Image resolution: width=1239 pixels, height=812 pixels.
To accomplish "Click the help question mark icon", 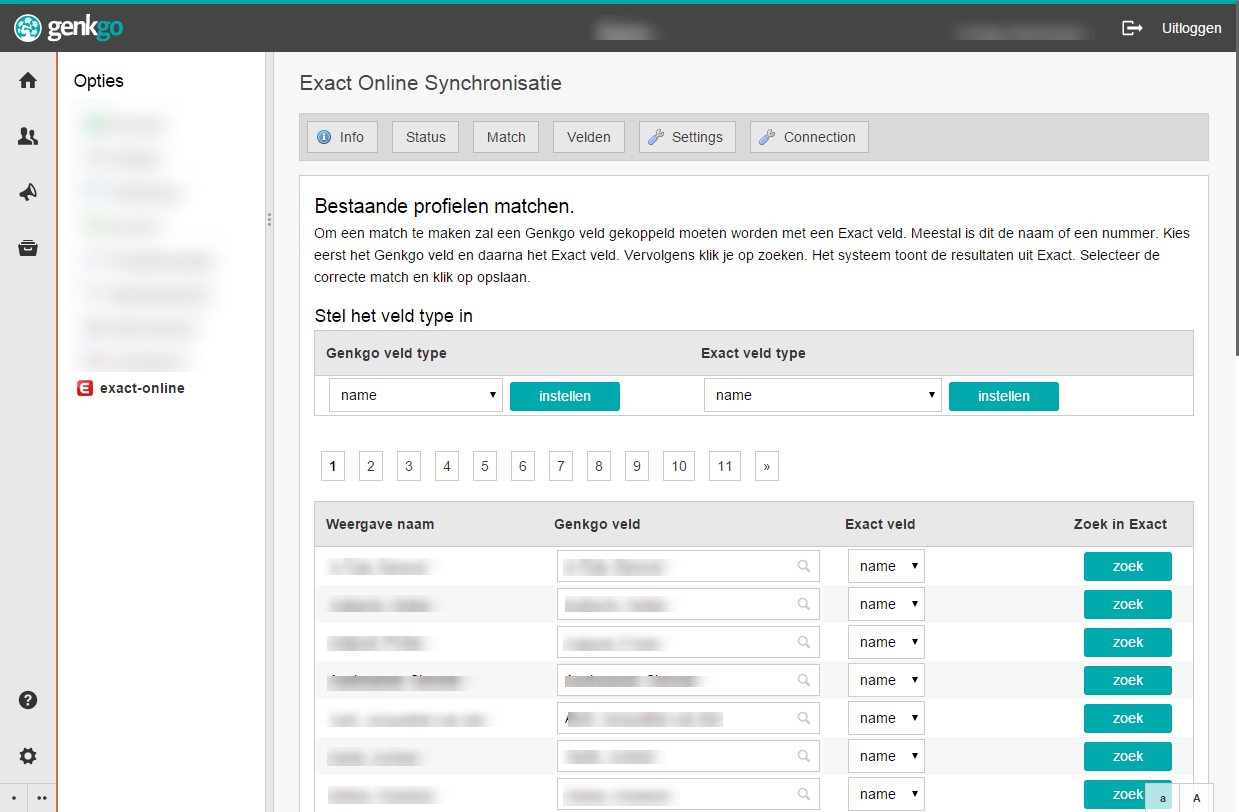I will pos(28,700).
